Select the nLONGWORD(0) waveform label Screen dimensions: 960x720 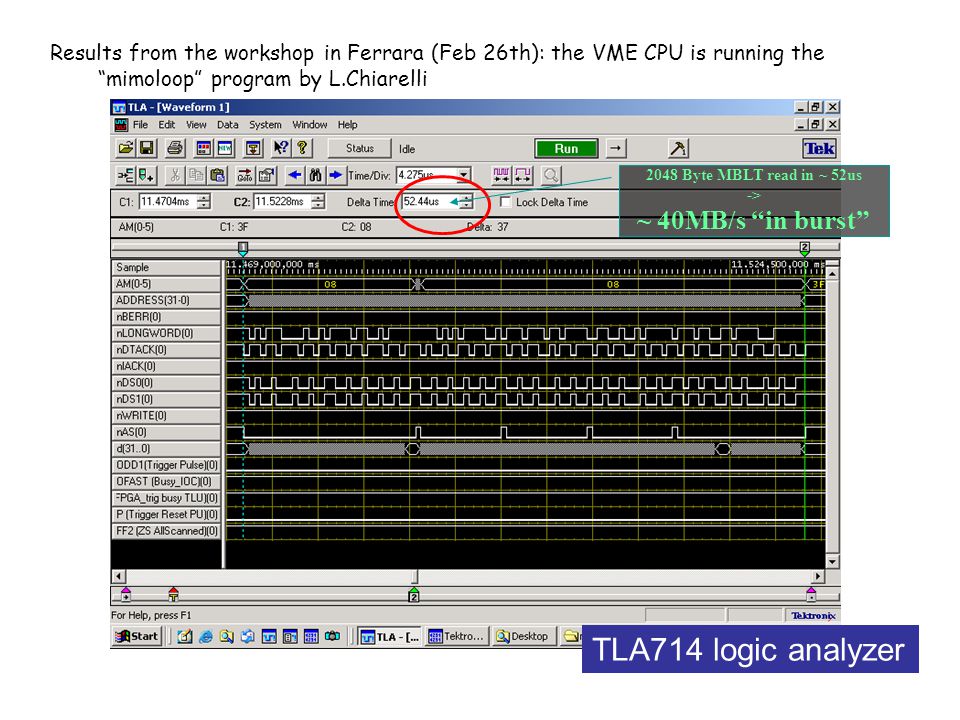(x=167, y=333)
